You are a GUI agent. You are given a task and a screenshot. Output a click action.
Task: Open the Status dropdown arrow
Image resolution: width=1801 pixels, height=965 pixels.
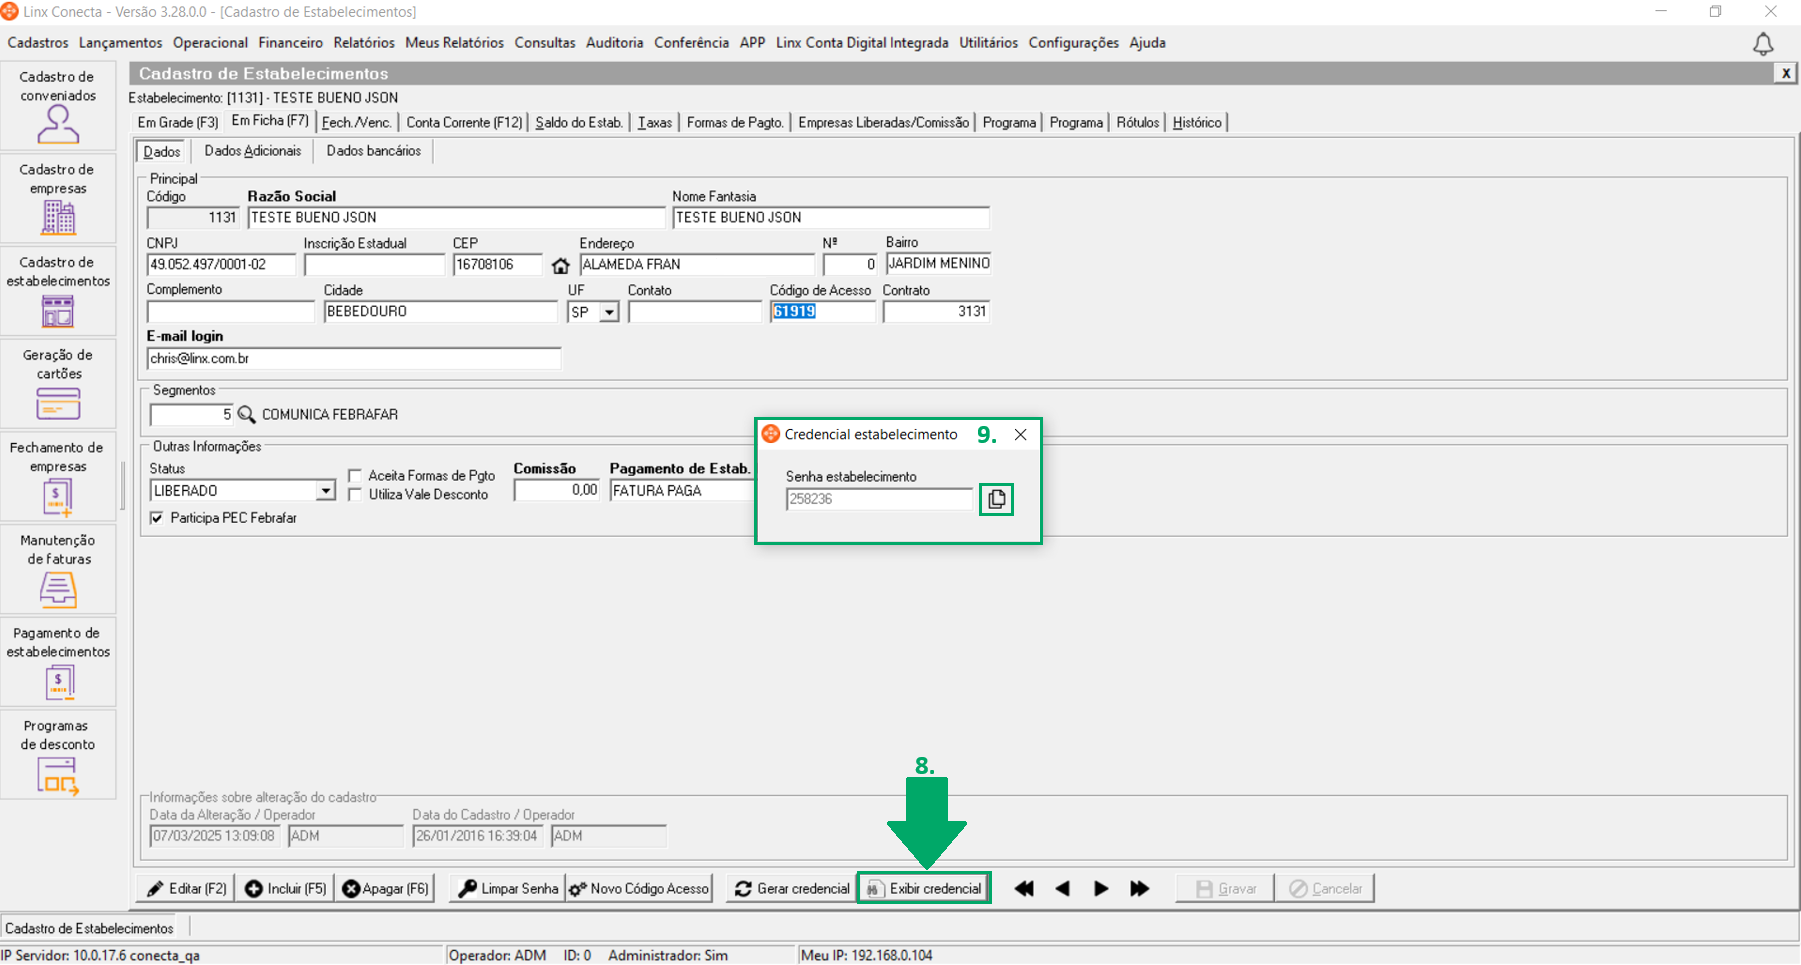pyautogui.click(x=325, y=491)
